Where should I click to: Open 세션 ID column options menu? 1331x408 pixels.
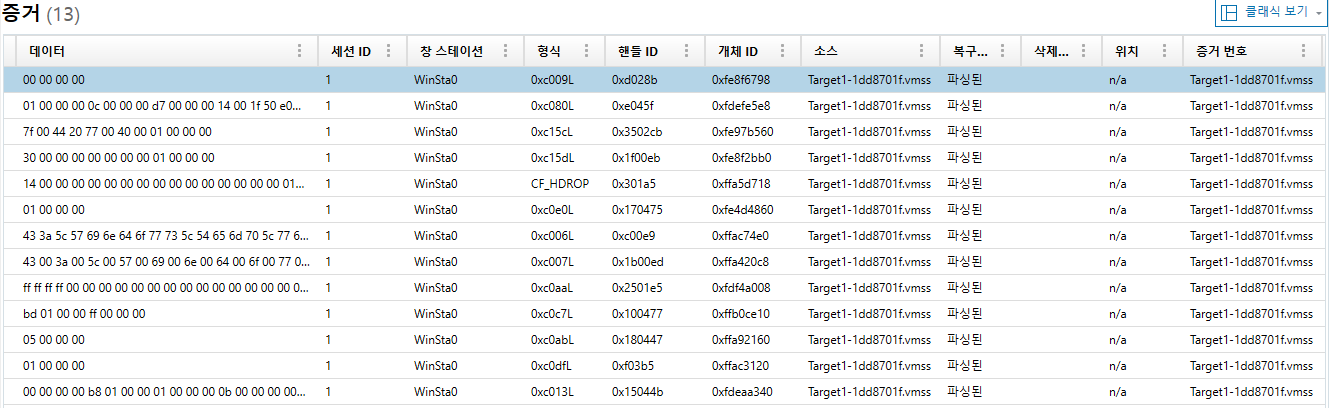[388, 51]
